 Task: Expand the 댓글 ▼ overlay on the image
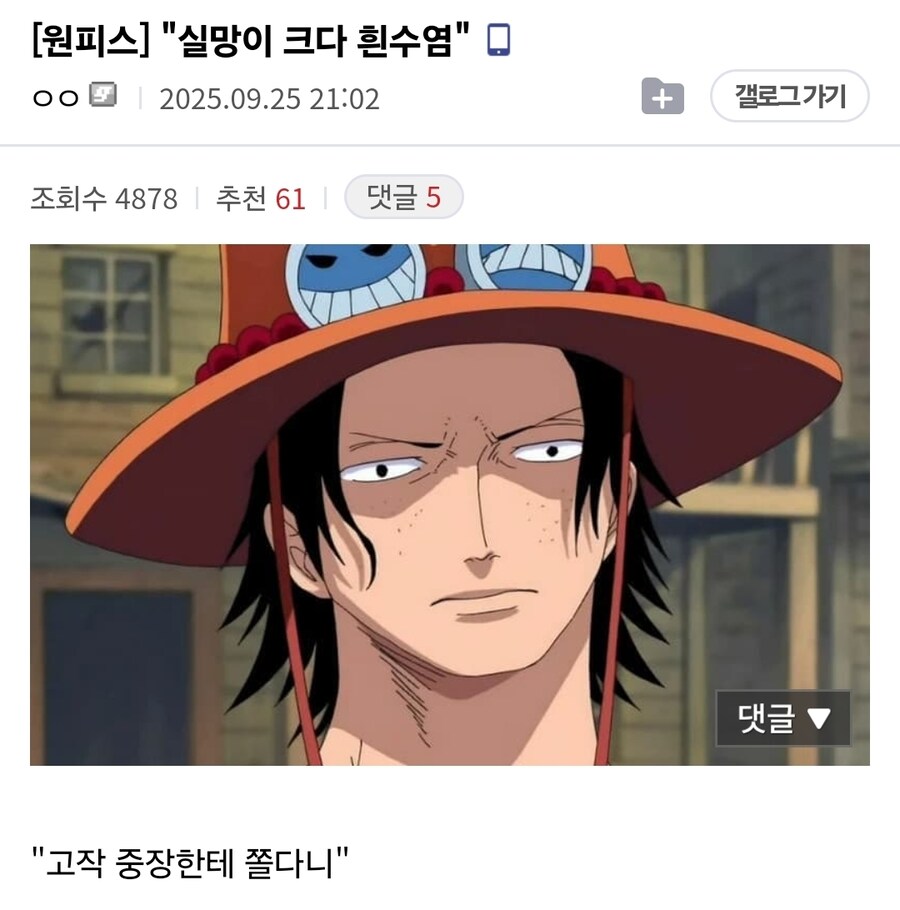[x=783, y=718]
